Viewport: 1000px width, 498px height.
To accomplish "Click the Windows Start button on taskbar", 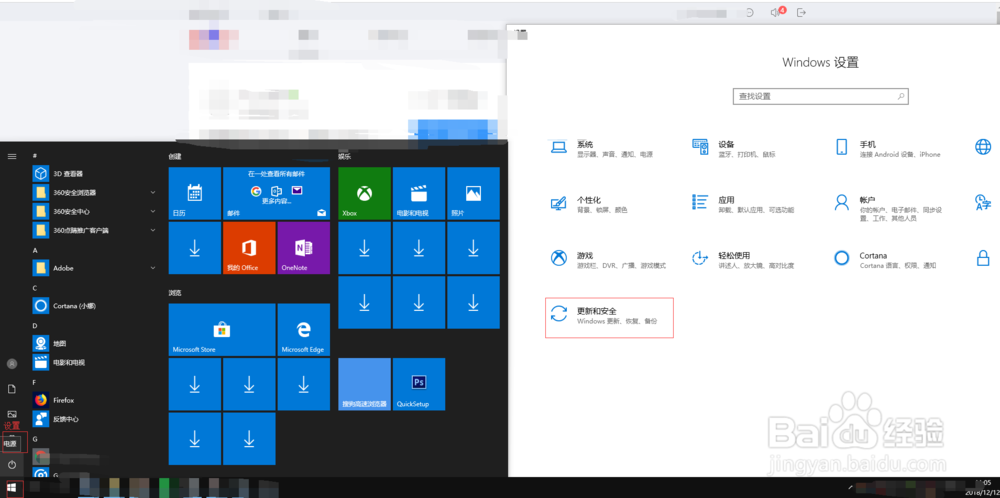I will point(11,488).
